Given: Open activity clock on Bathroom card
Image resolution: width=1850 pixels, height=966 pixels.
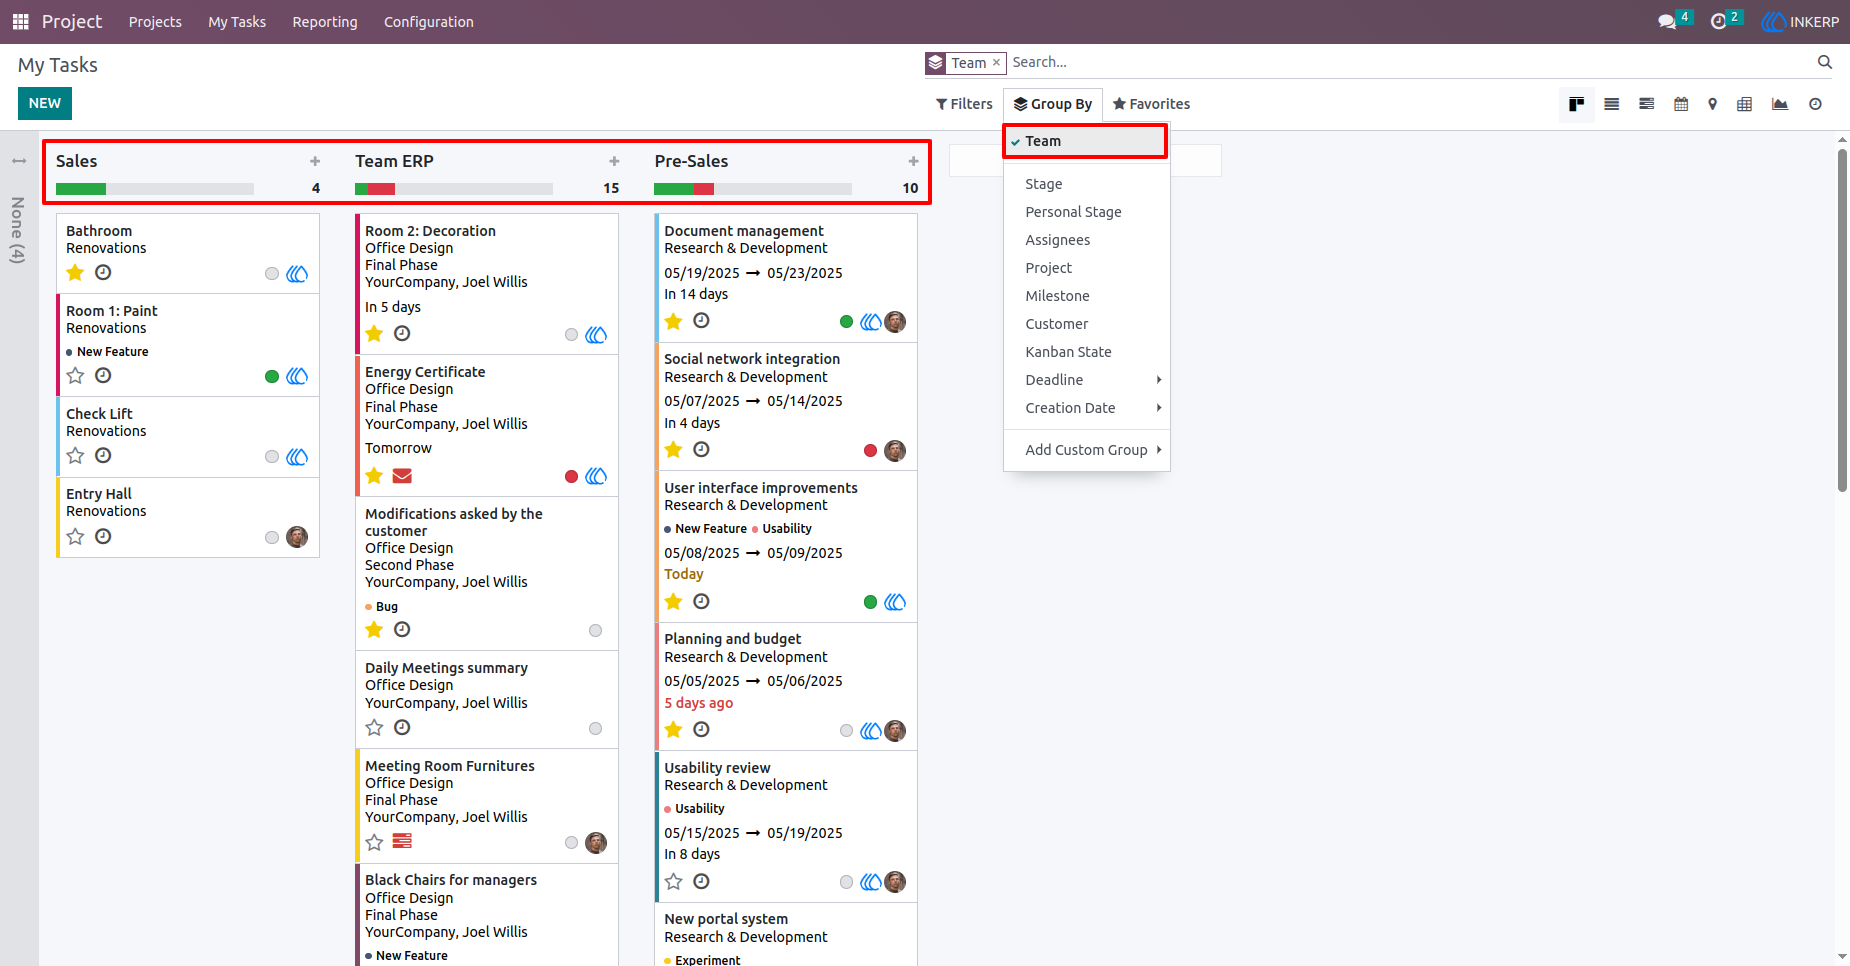Looking at the screenshot, I should [103, 273].
